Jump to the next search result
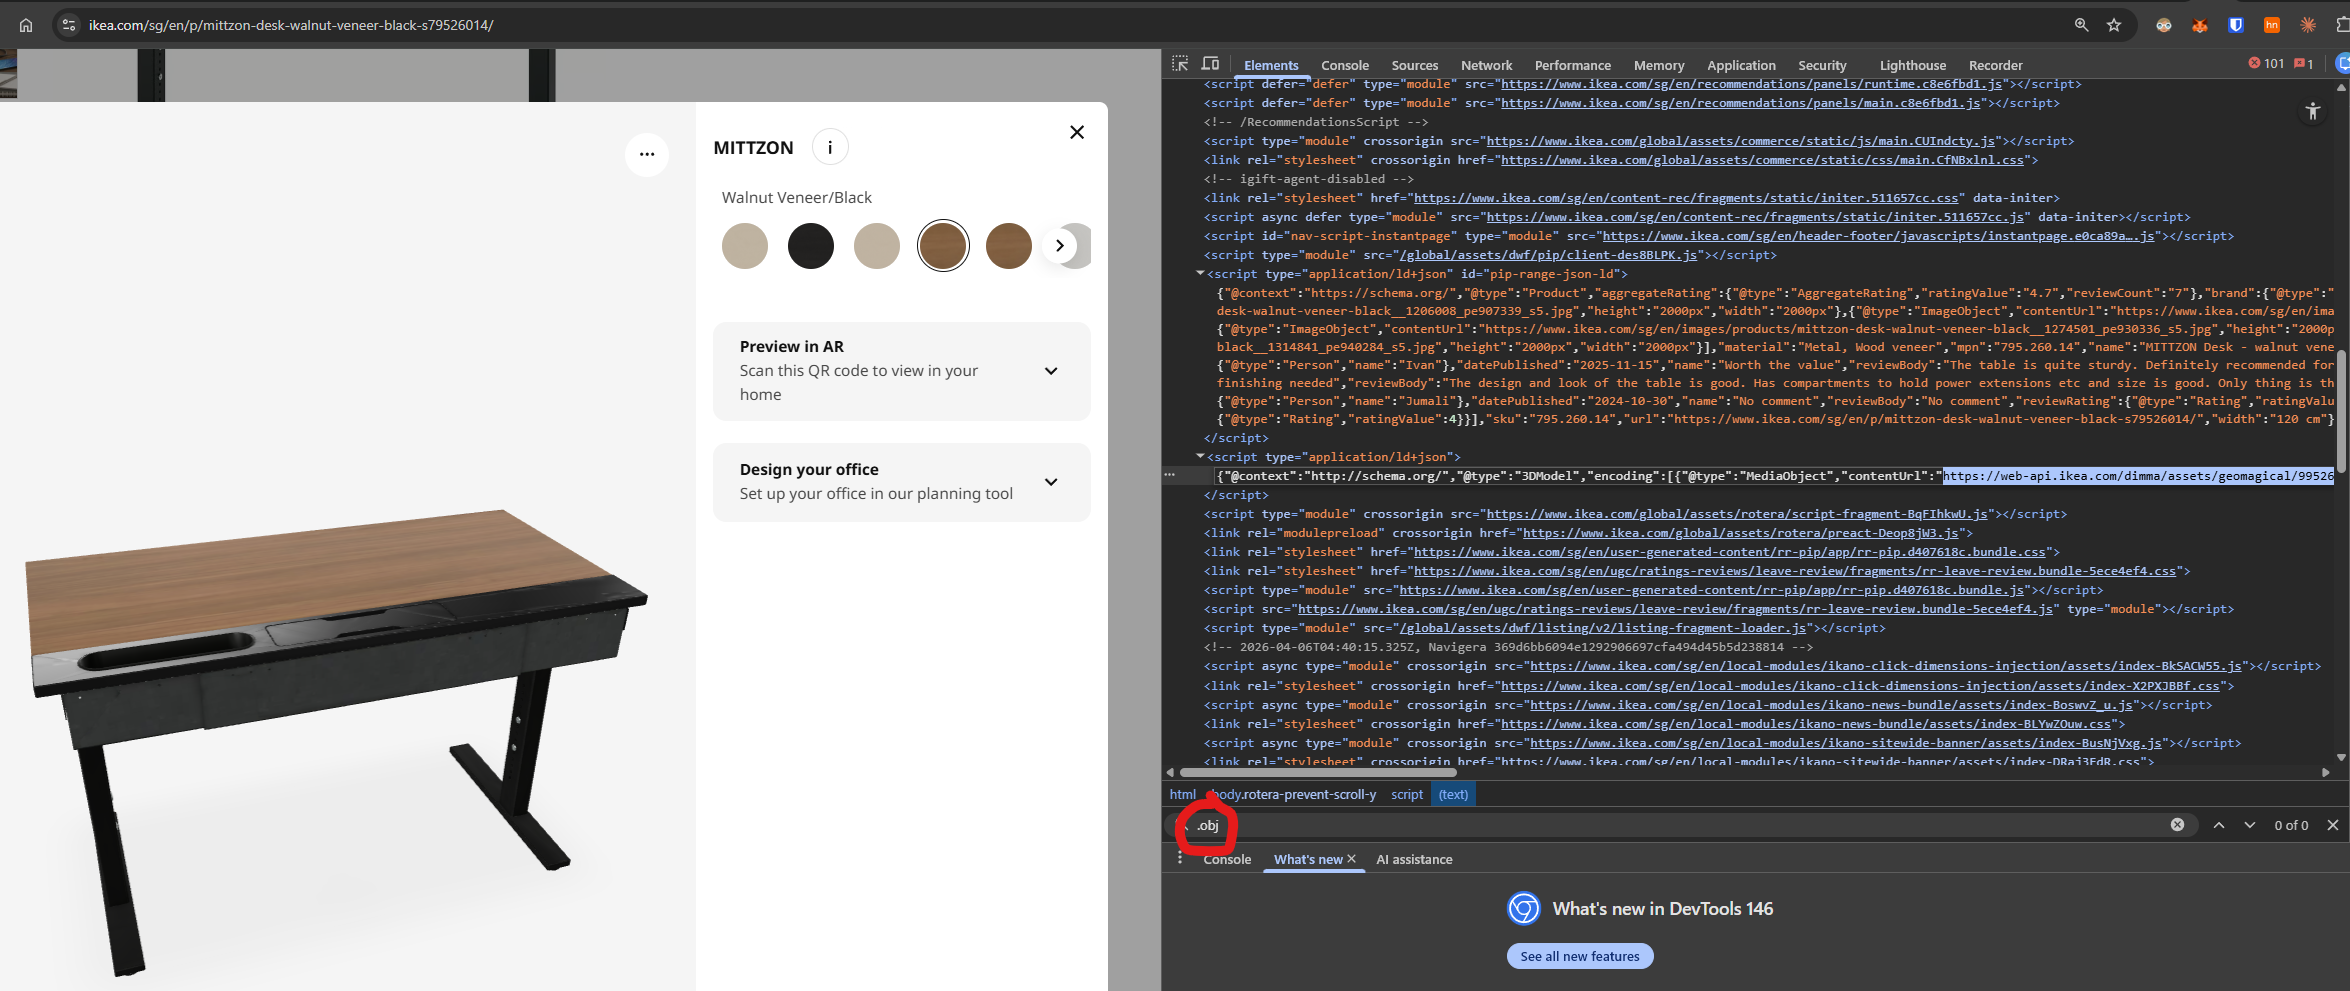This screenshot has width=2350, height=991. (2250, 825)
